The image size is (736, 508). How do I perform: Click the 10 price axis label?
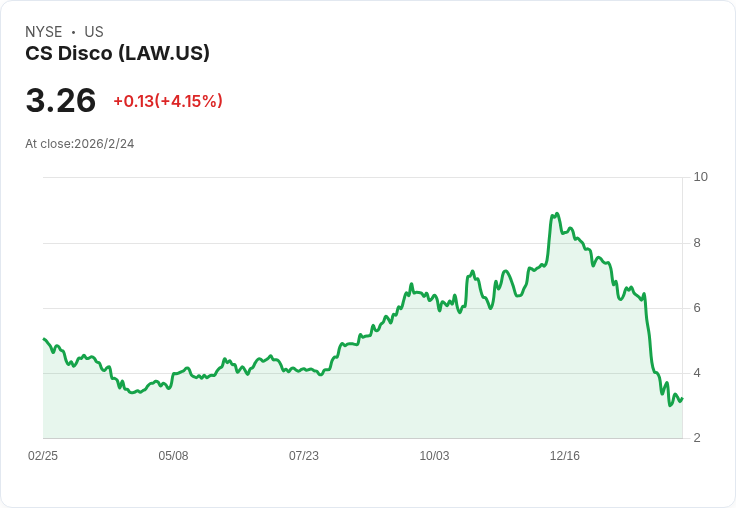700,177
